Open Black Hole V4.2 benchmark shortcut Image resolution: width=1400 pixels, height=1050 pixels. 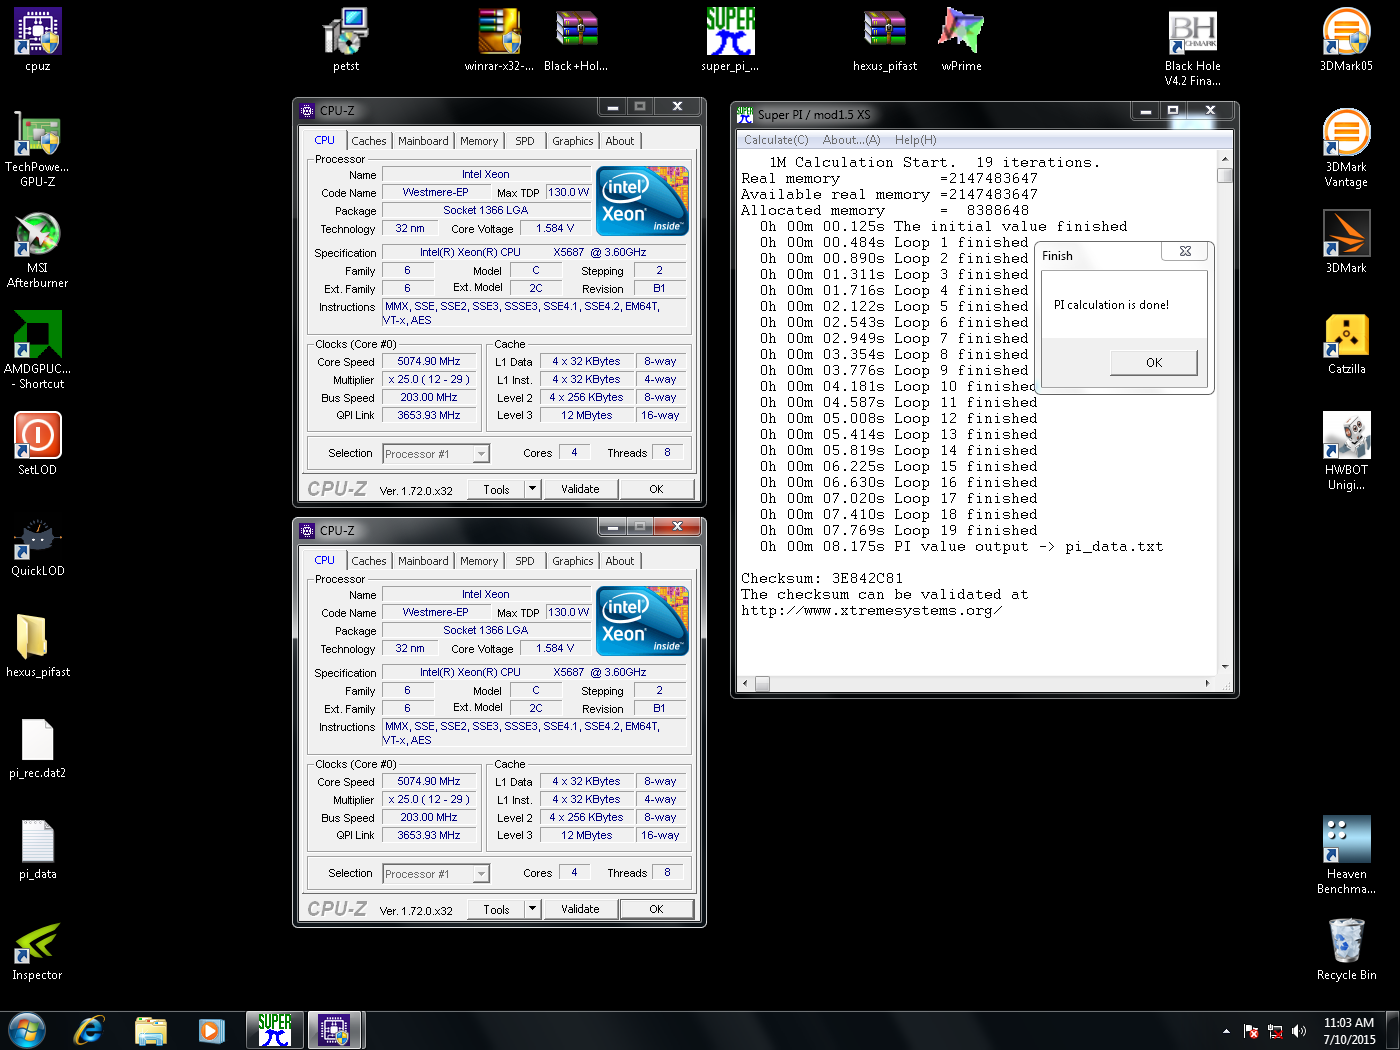pos(1192,48)
